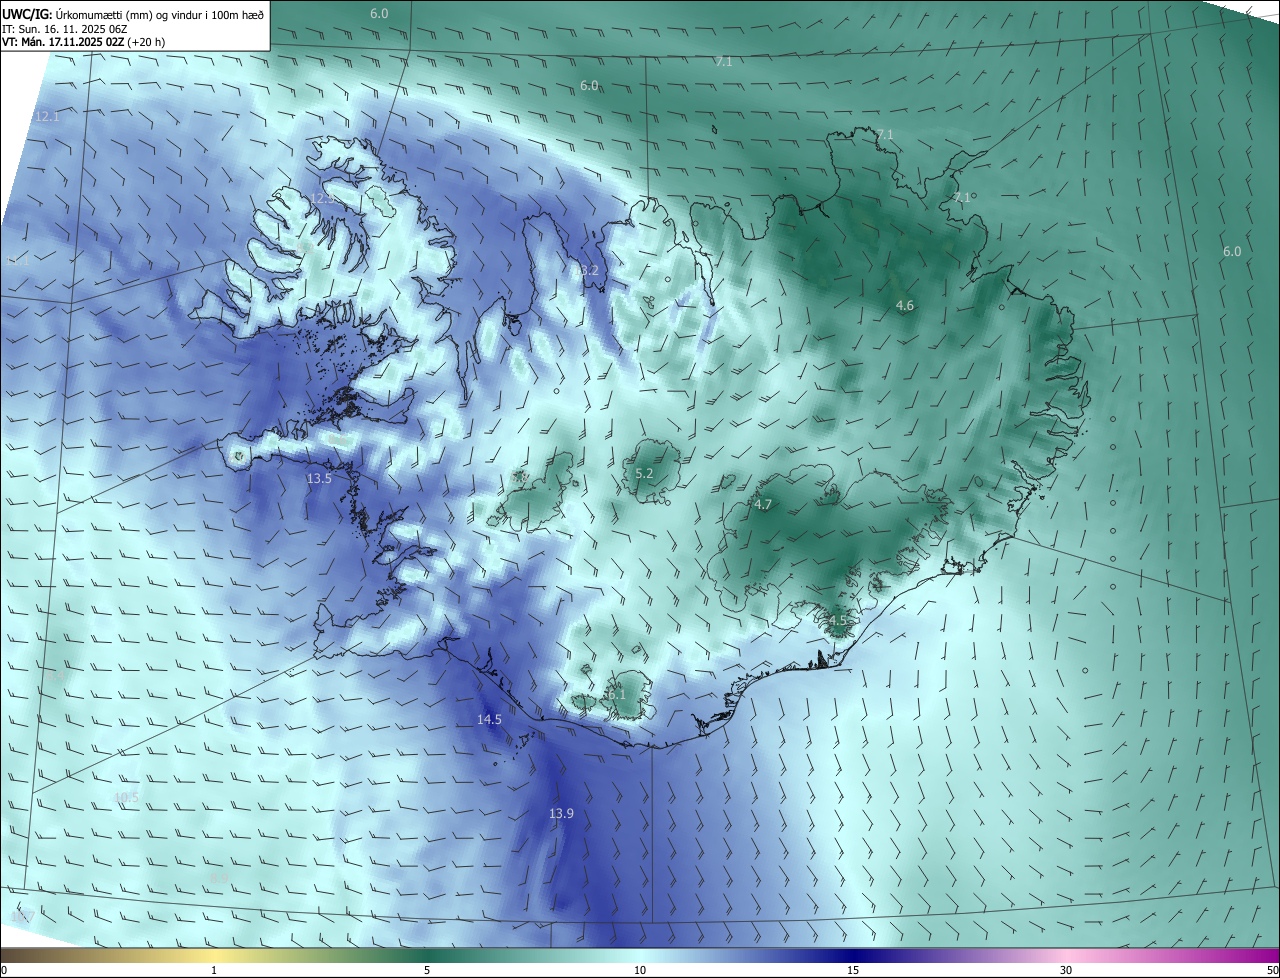
Task: Pick the yellow section of the color bar
Action: [x=214, y=955]
